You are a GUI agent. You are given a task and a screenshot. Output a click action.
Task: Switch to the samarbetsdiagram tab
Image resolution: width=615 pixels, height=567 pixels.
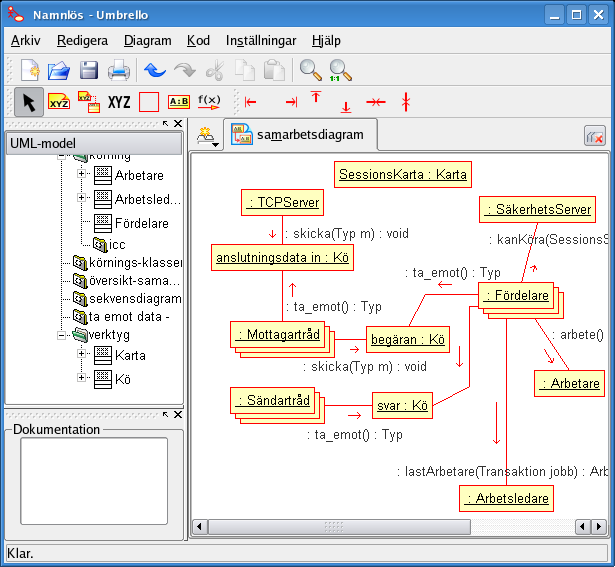300,134
